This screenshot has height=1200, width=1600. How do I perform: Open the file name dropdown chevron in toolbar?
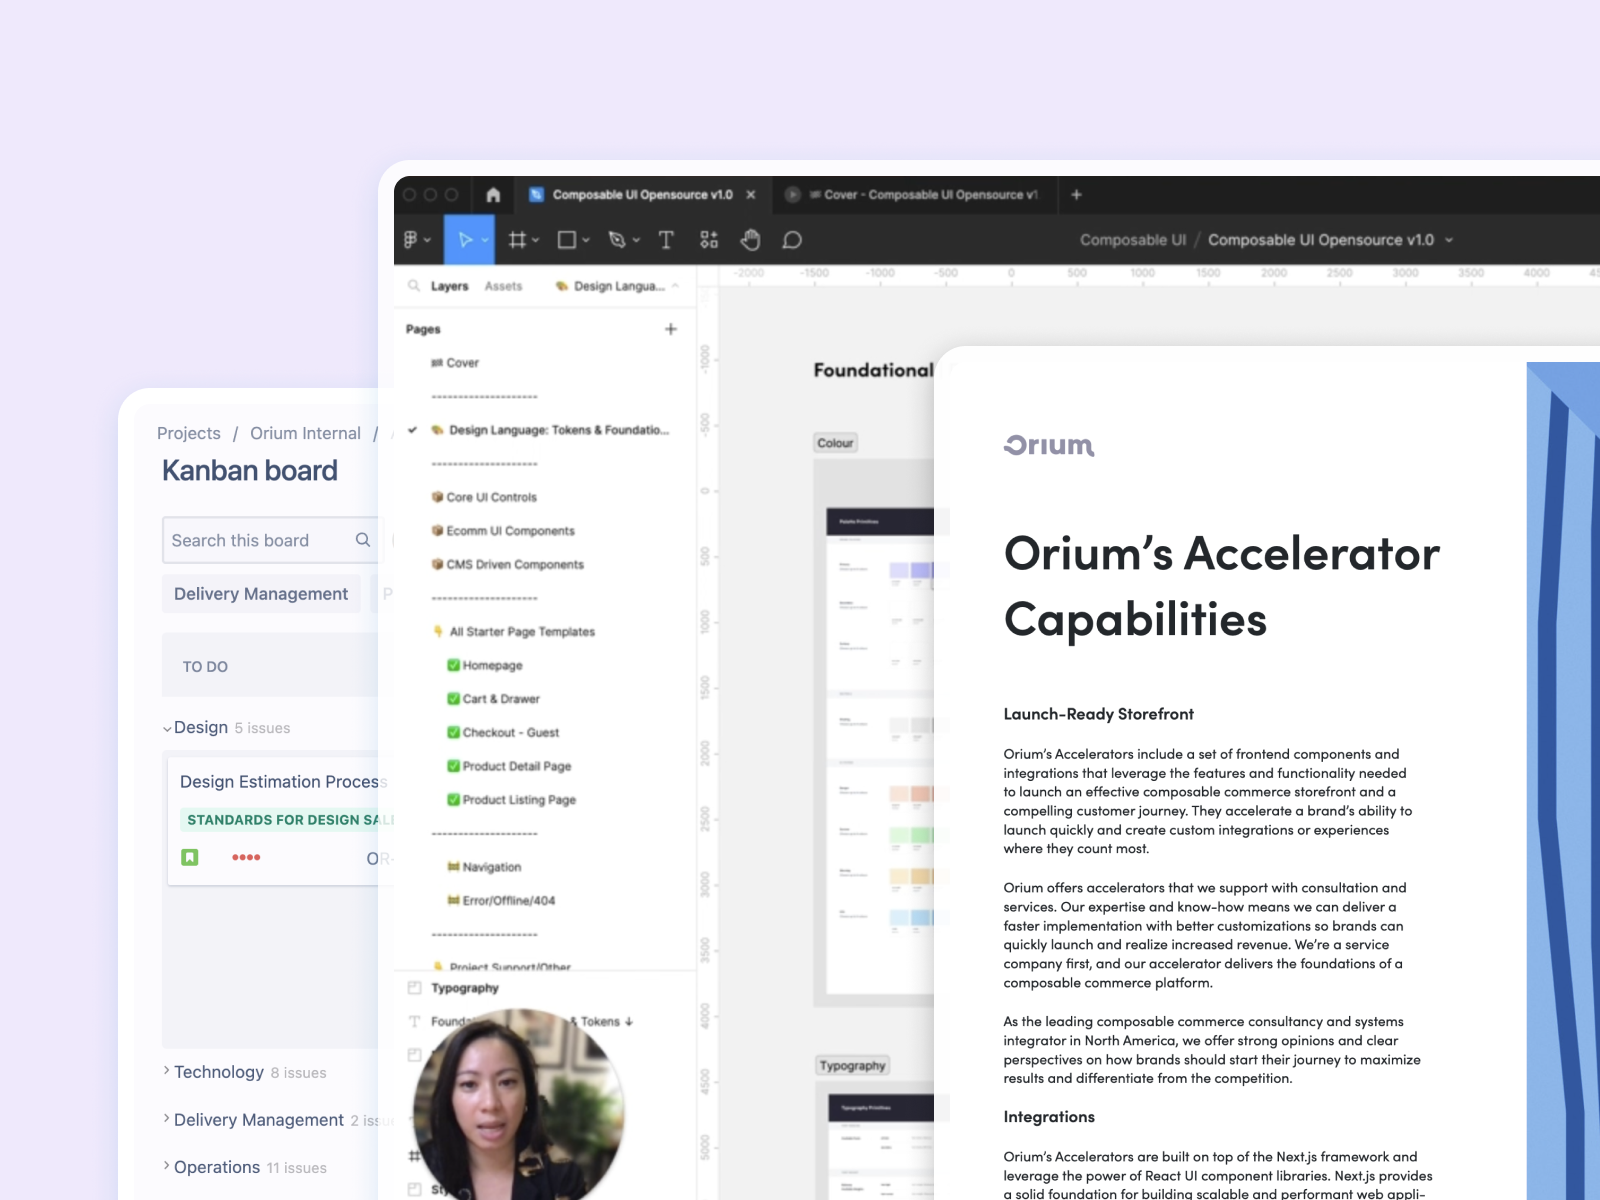[x=1449, y=240]
